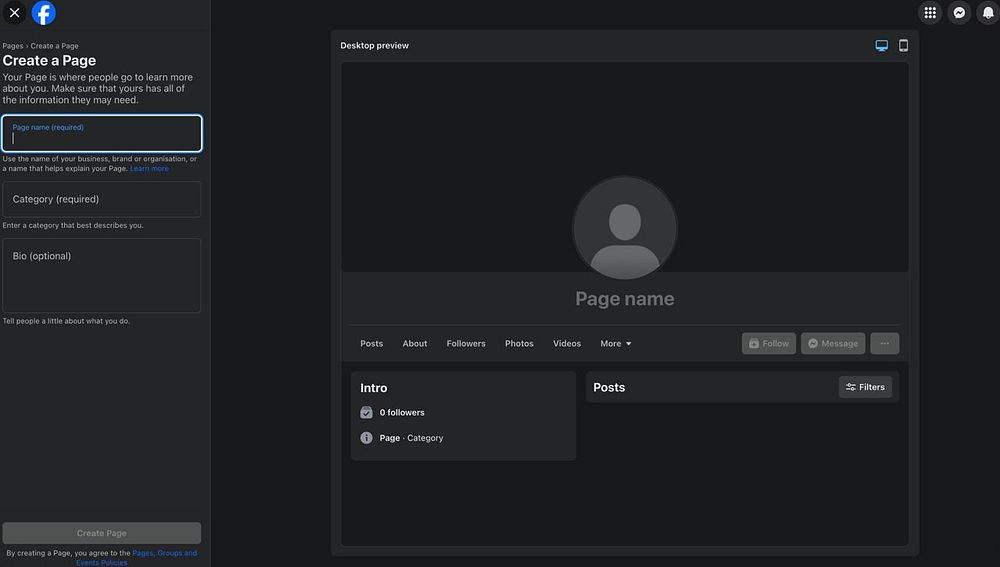Click the Page info icon

tap(366, 438)
